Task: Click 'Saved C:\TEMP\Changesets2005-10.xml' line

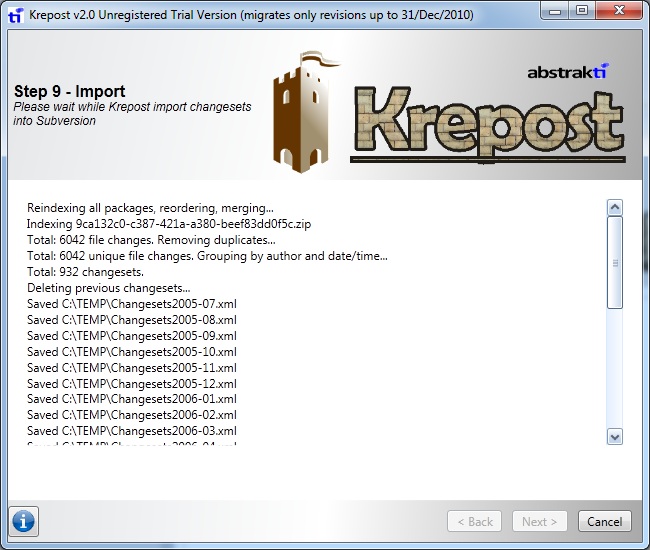Action: pyautogui.click(x=132, y=352)
